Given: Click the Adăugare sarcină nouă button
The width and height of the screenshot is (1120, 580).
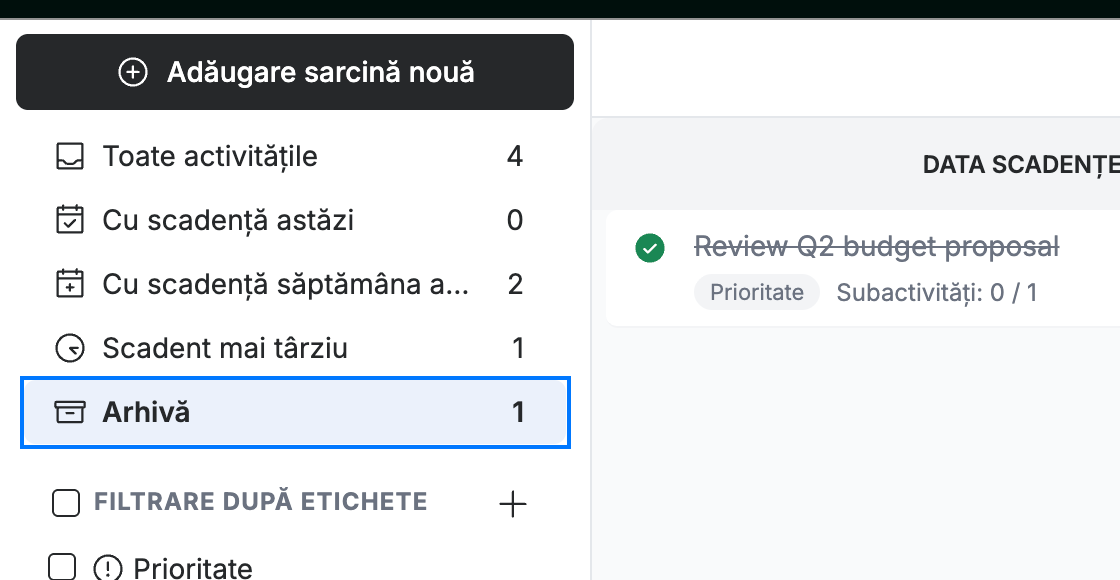Looking at the screenshot, I should coord(295,72).
